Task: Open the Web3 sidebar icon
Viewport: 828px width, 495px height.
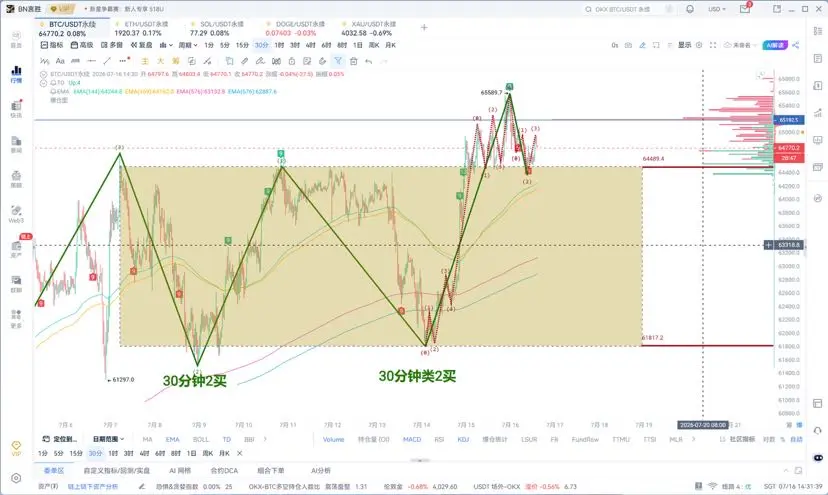Action: click(x=16, y=214)
